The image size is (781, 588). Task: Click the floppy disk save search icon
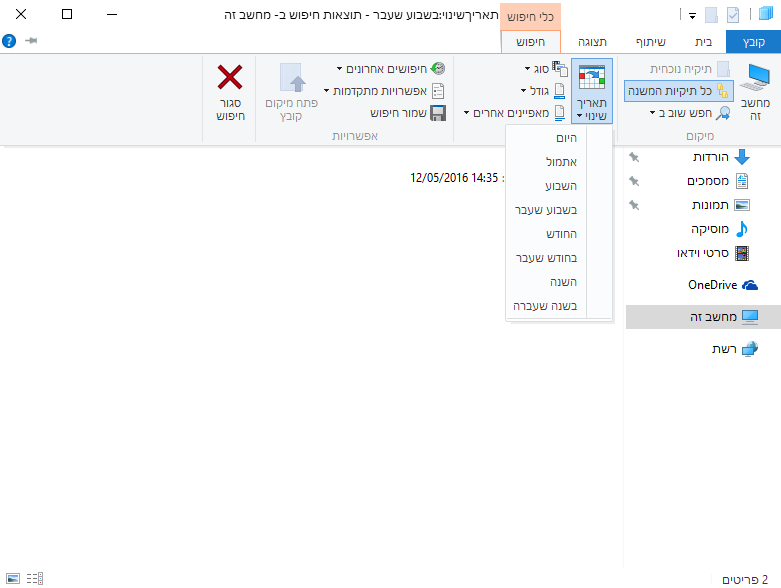click(438, 113)
